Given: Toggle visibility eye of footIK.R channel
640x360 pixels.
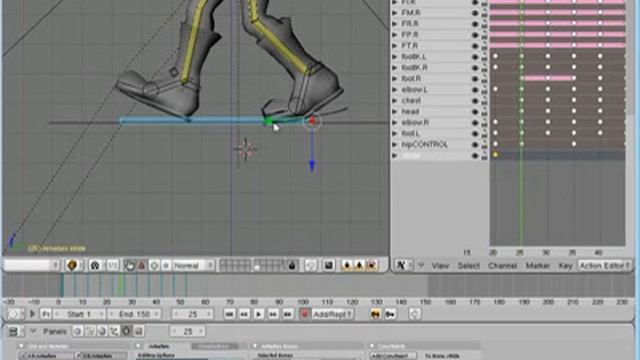Looking at the screenshot, I should tap(475, 68).
